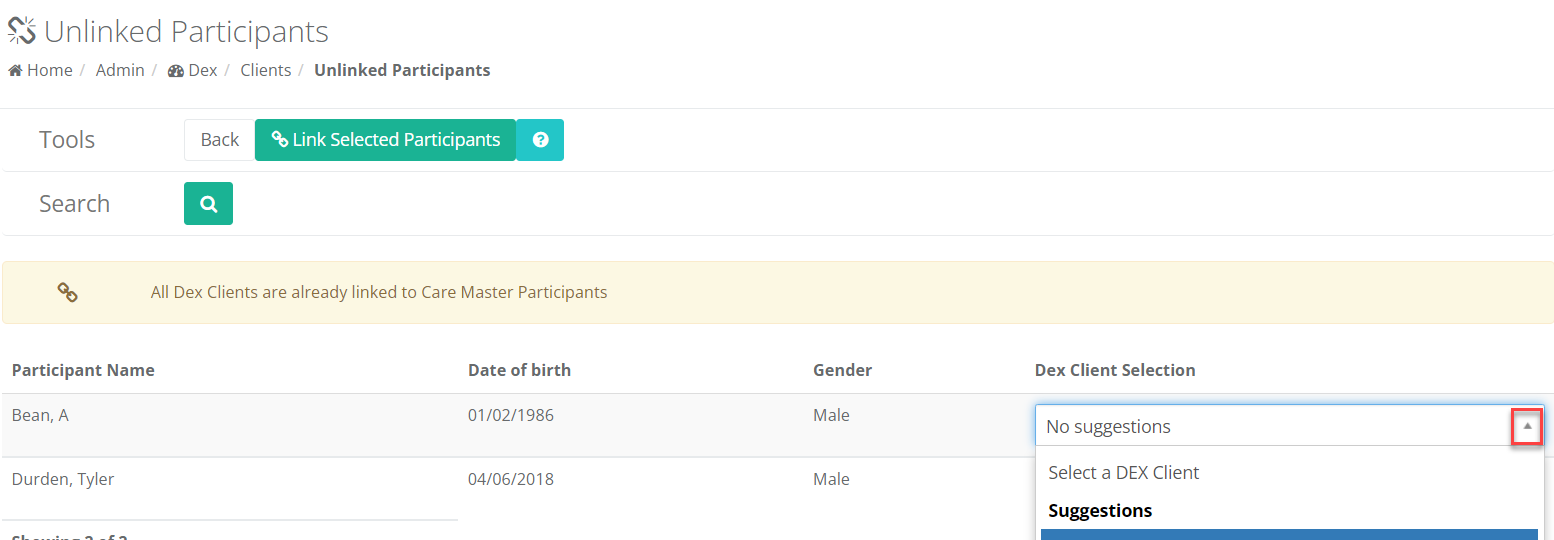Go to Home breadcrumb link
1554x540 pixels.
[49, 70]
